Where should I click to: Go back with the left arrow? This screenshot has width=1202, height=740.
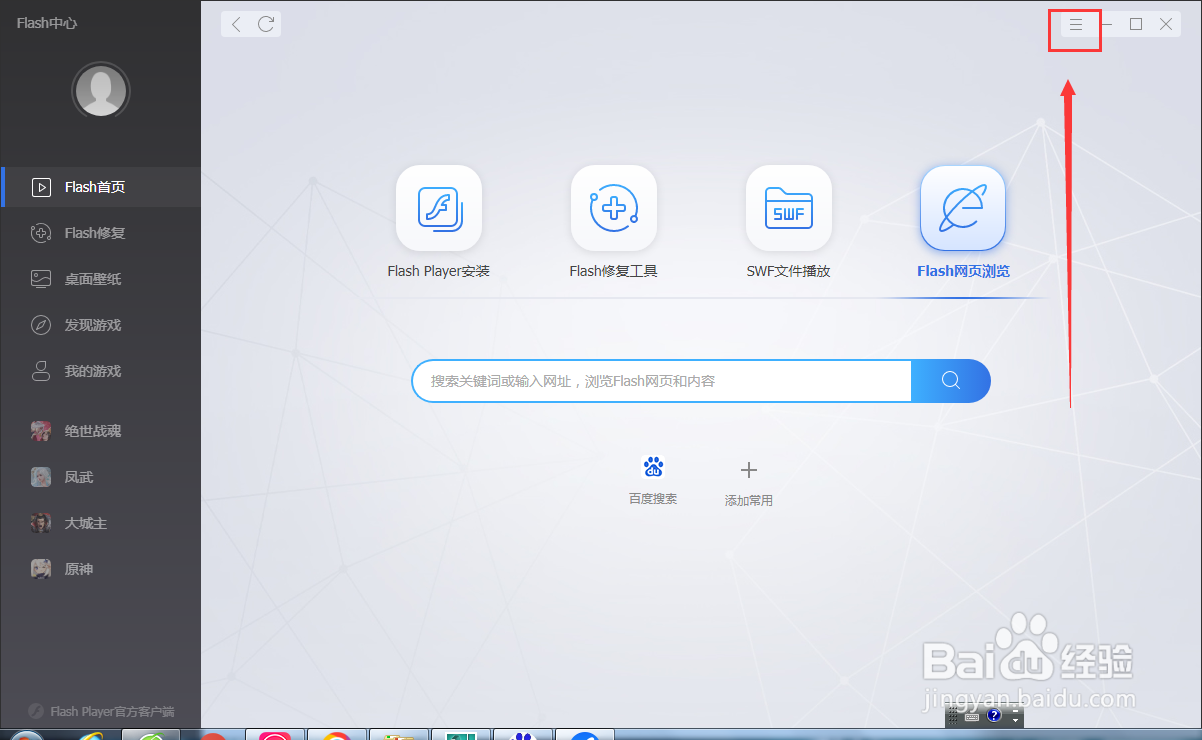[236, 24]
